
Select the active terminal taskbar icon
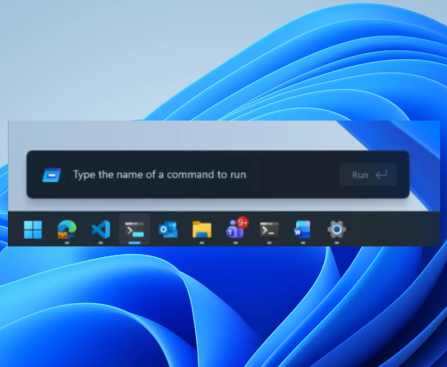pos(135,230)
